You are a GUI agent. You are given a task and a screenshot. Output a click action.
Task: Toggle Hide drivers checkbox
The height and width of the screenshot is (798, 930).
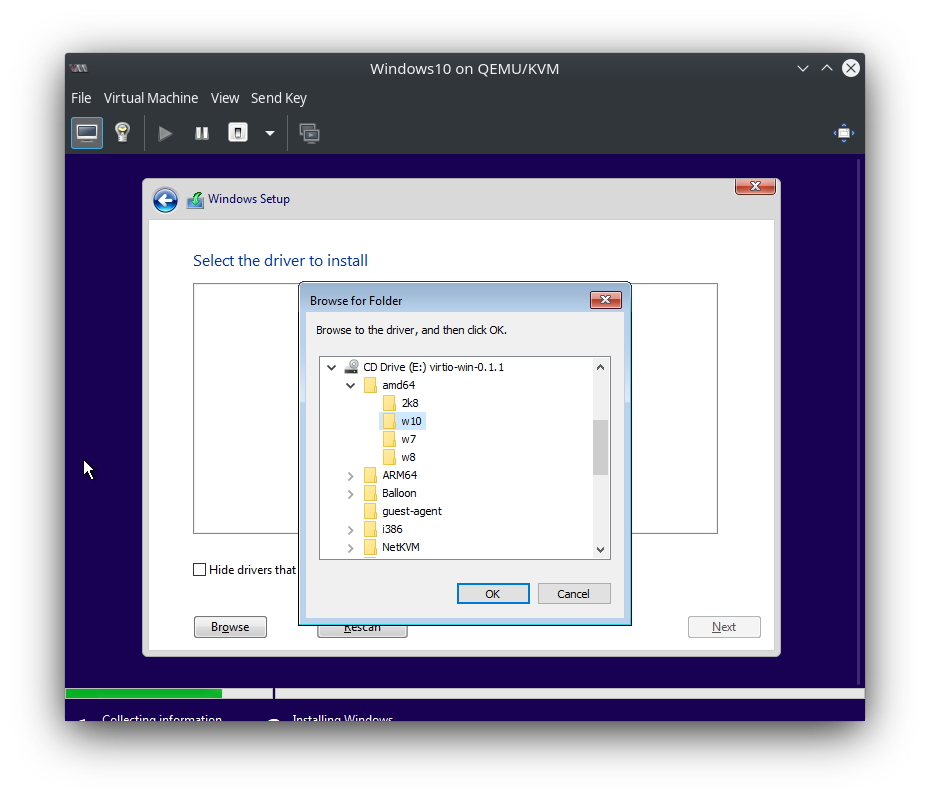coord(199,570)
